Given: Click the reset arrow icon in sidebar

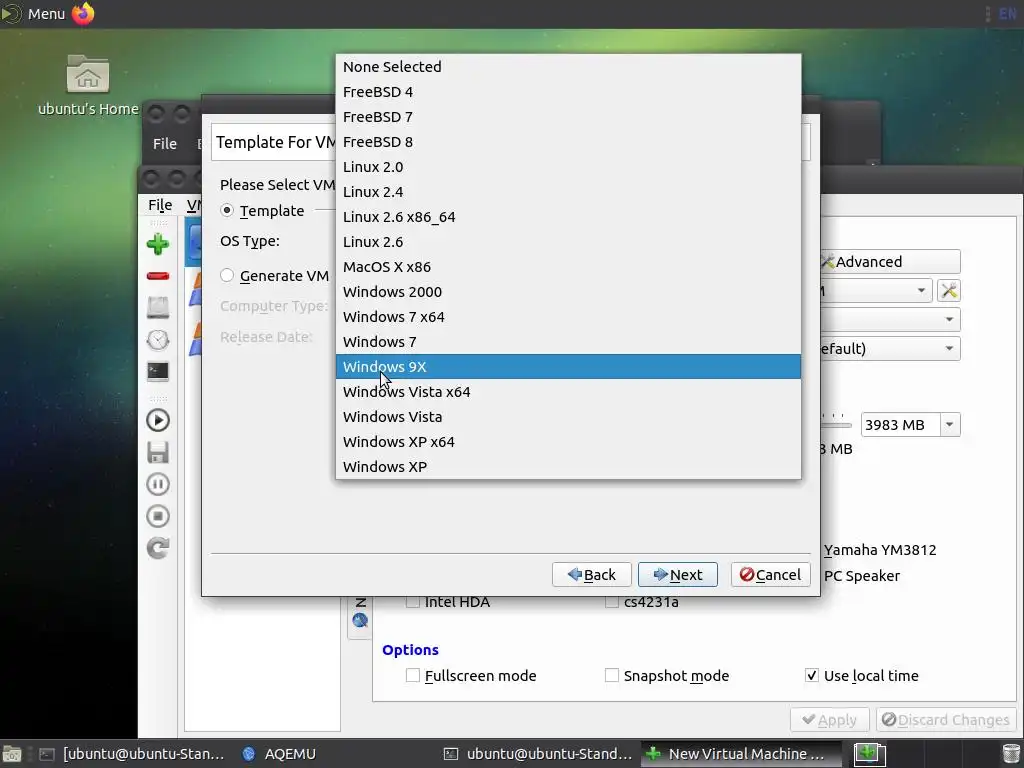Looking at the screenshot, I should click(x=157, y=548).
